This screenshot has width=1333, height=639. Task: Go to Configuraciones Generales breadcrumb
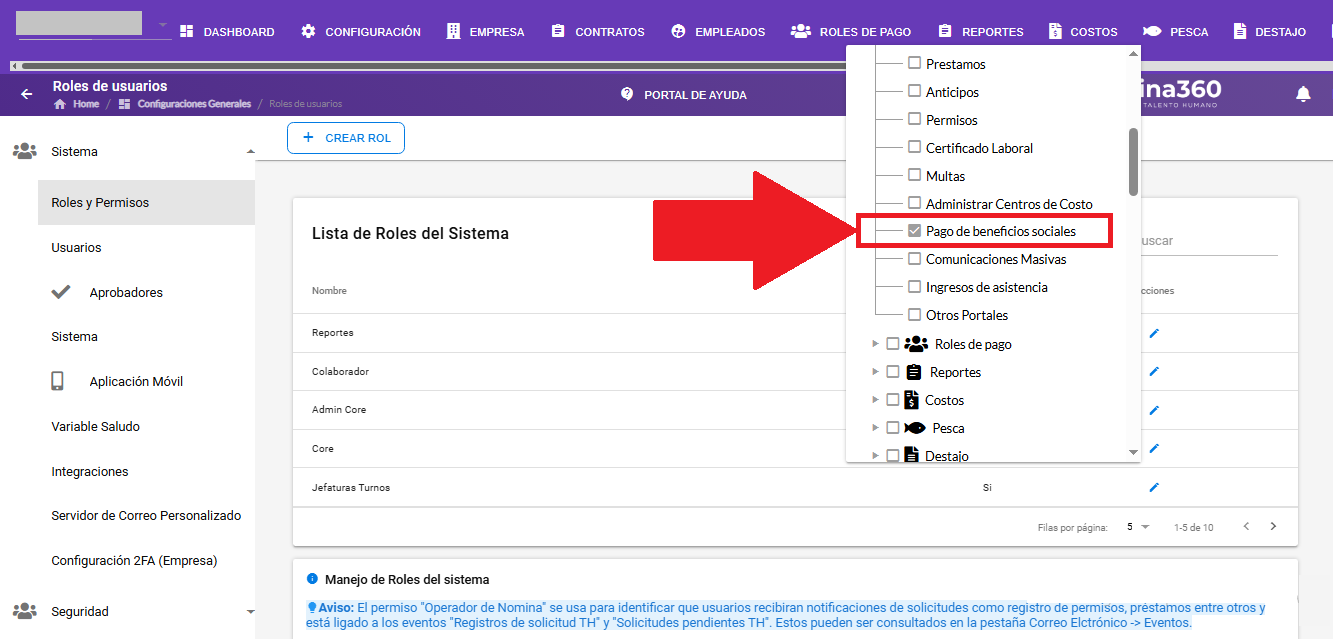point(194,104)
